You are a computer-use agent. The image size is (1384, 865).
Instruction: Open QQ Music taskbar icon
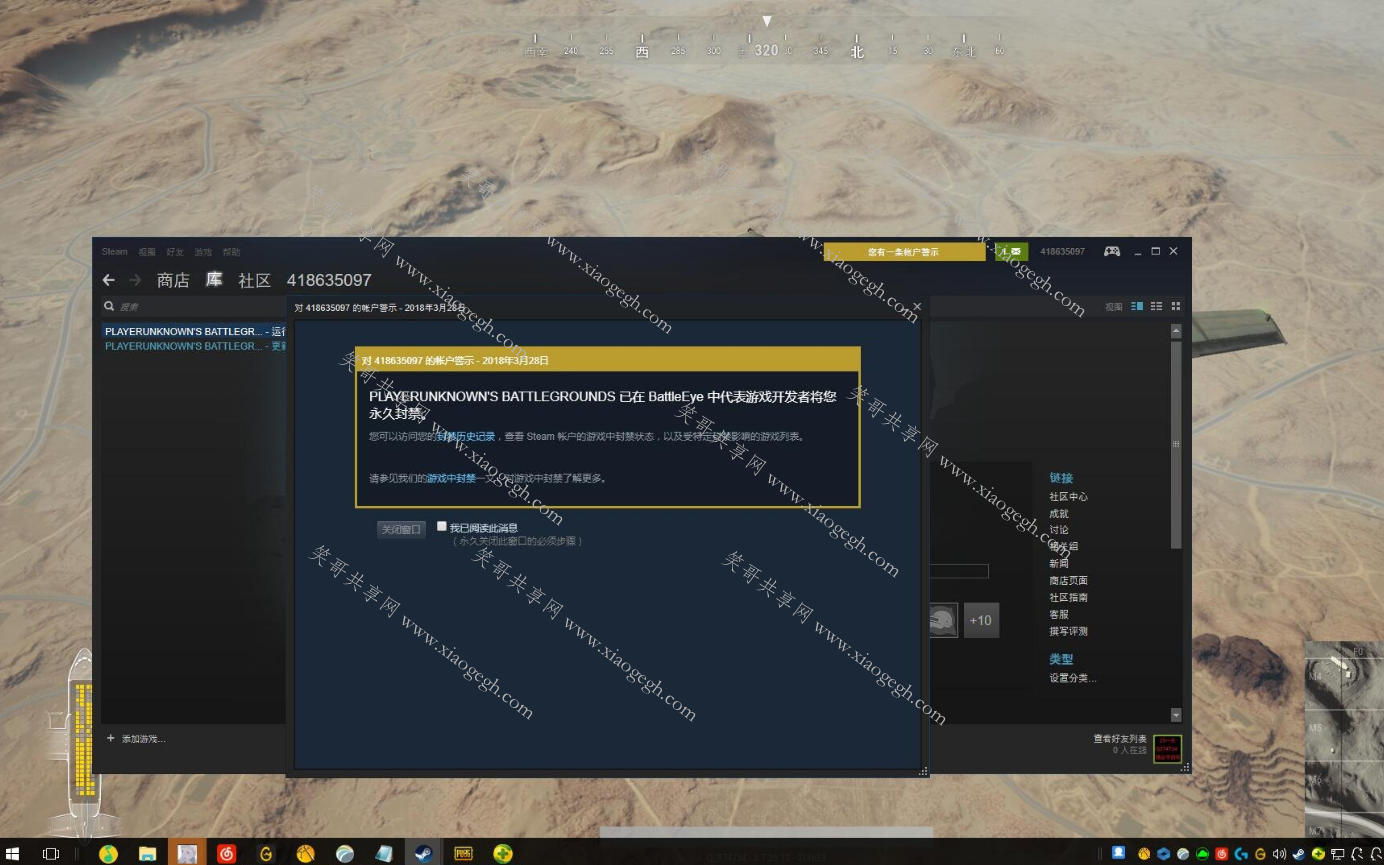tap(108, 853)
